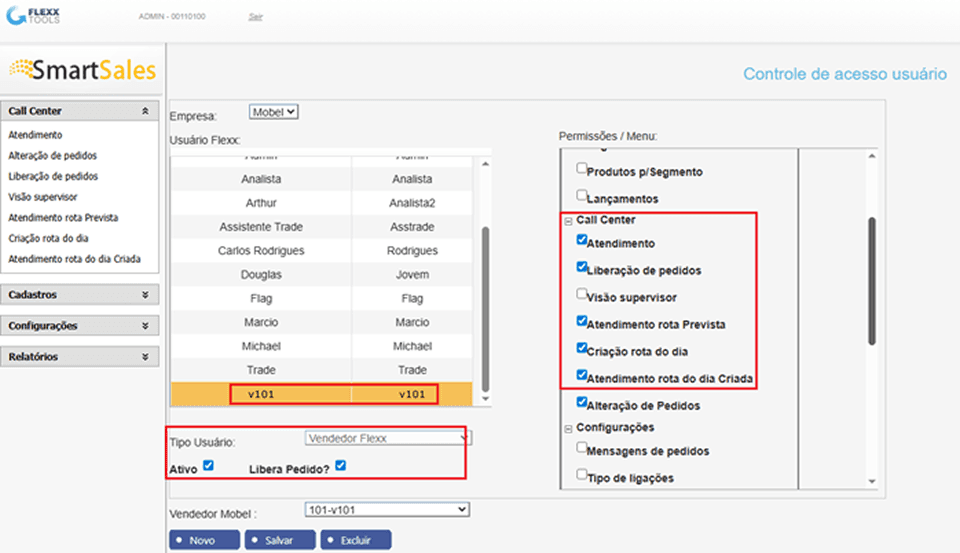
Task: Click the Salvar button
Action: click(x=280, y=540)
